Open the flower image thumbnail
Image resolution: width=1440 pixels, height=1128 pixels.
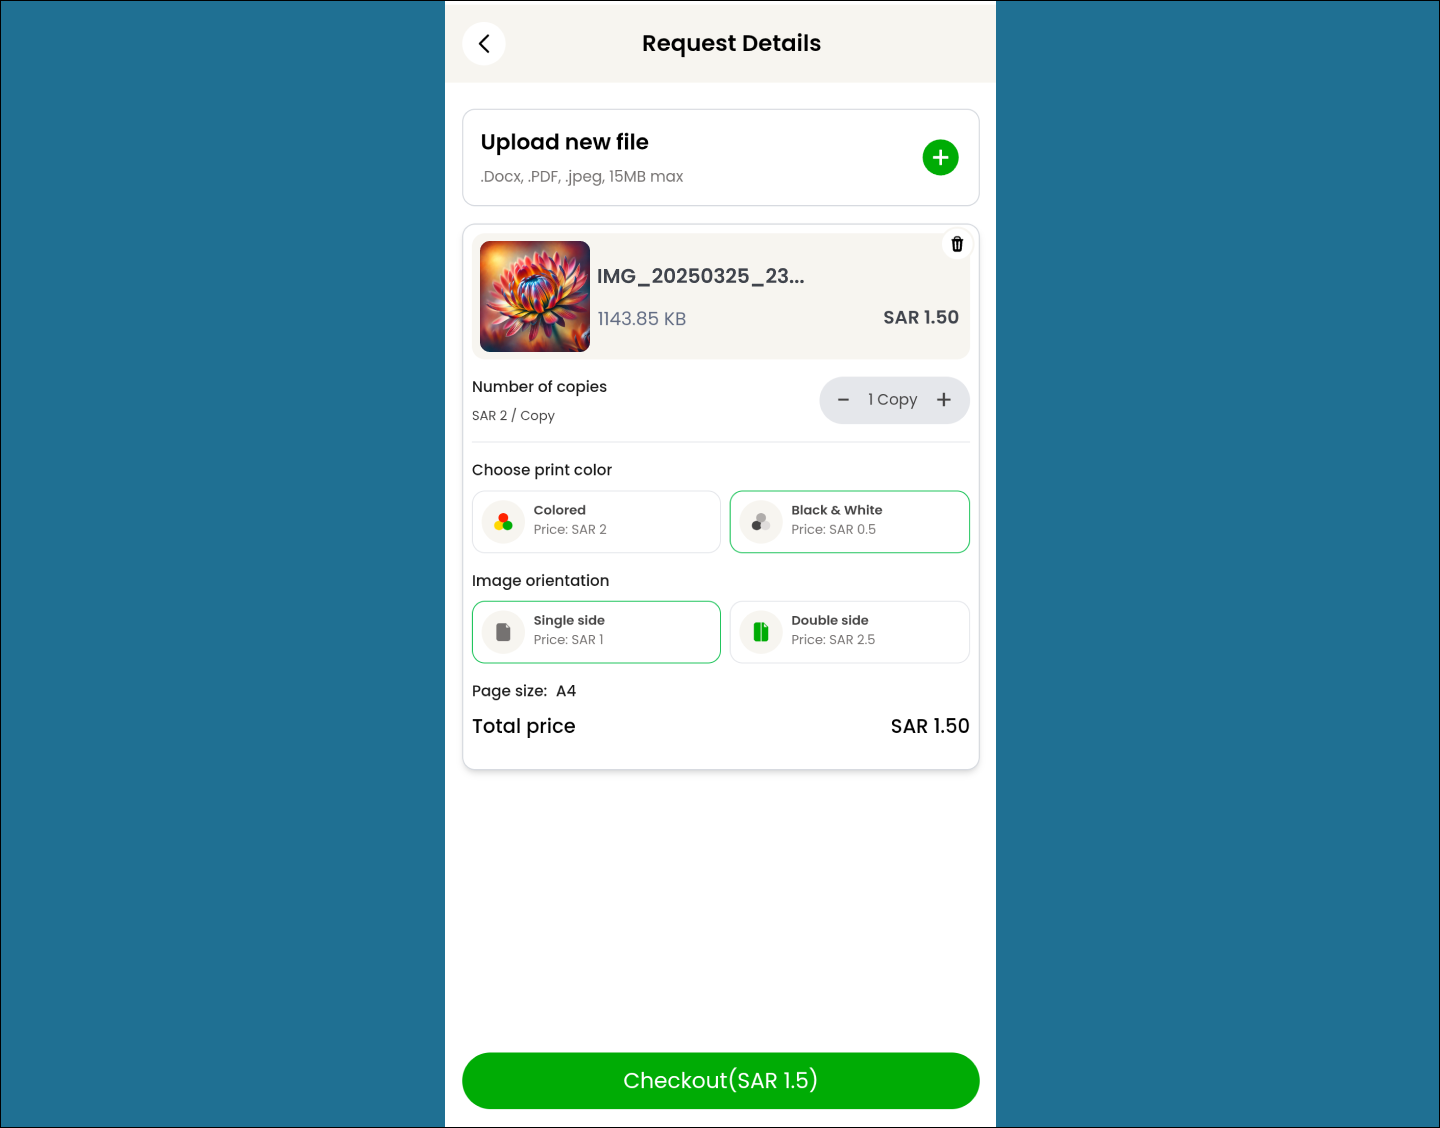click(535, 296)
